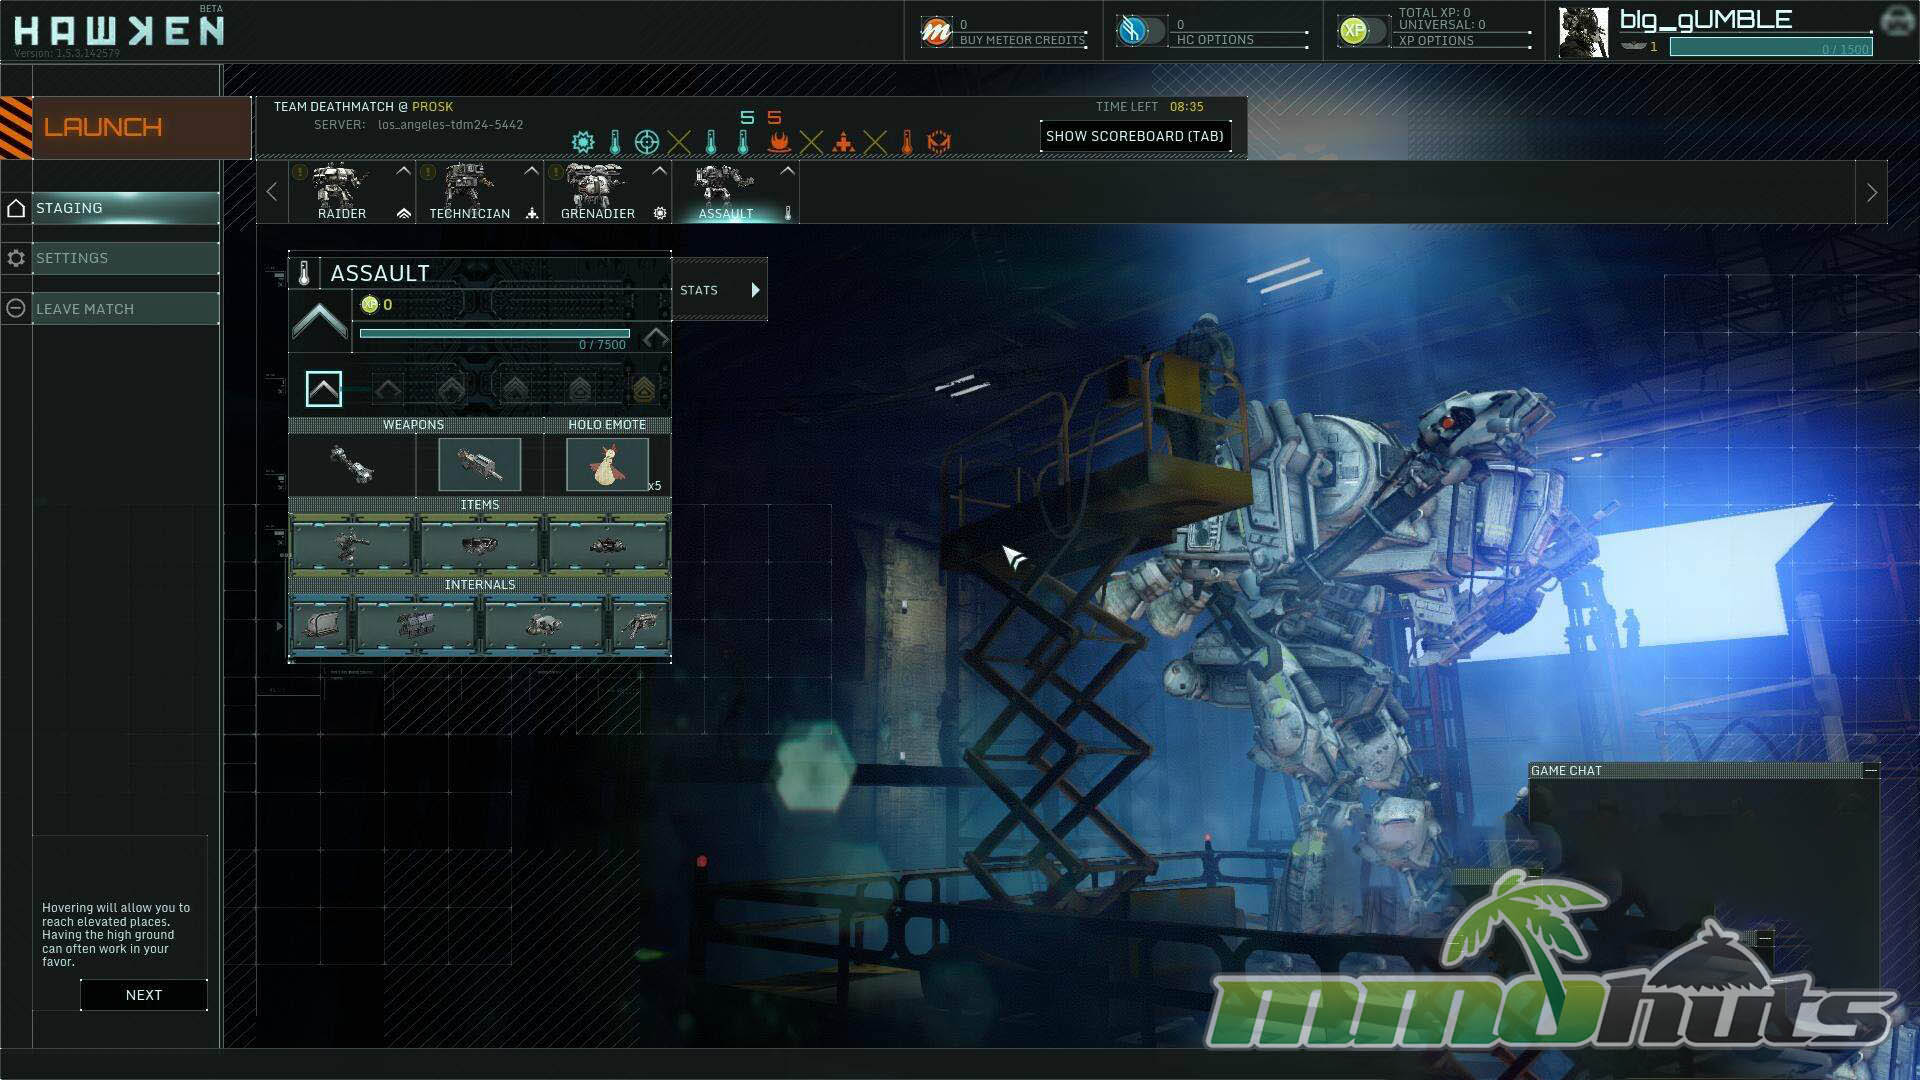Click the Meteor Credits currency icon
Viewport: 1920px width, 1080px height.
click(x=936, y=32)
